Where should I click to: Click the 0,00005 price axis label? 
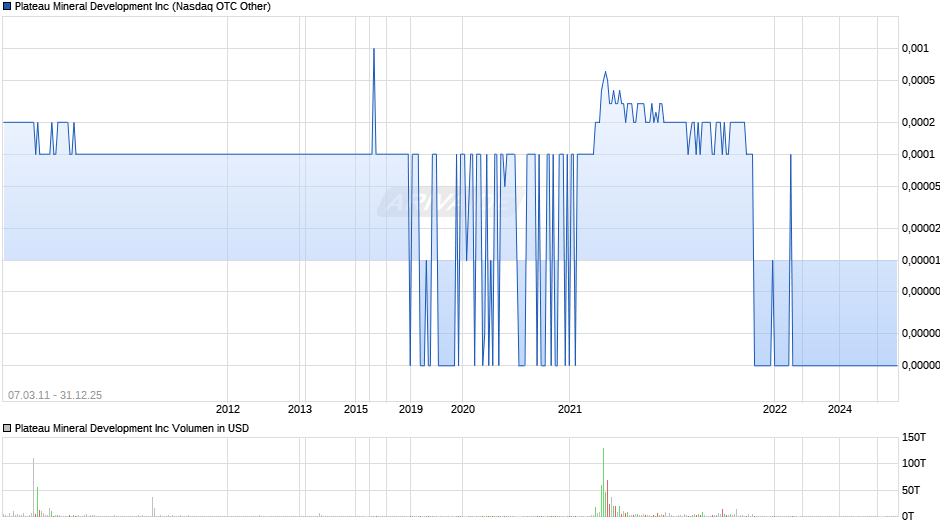click(921, 187)
